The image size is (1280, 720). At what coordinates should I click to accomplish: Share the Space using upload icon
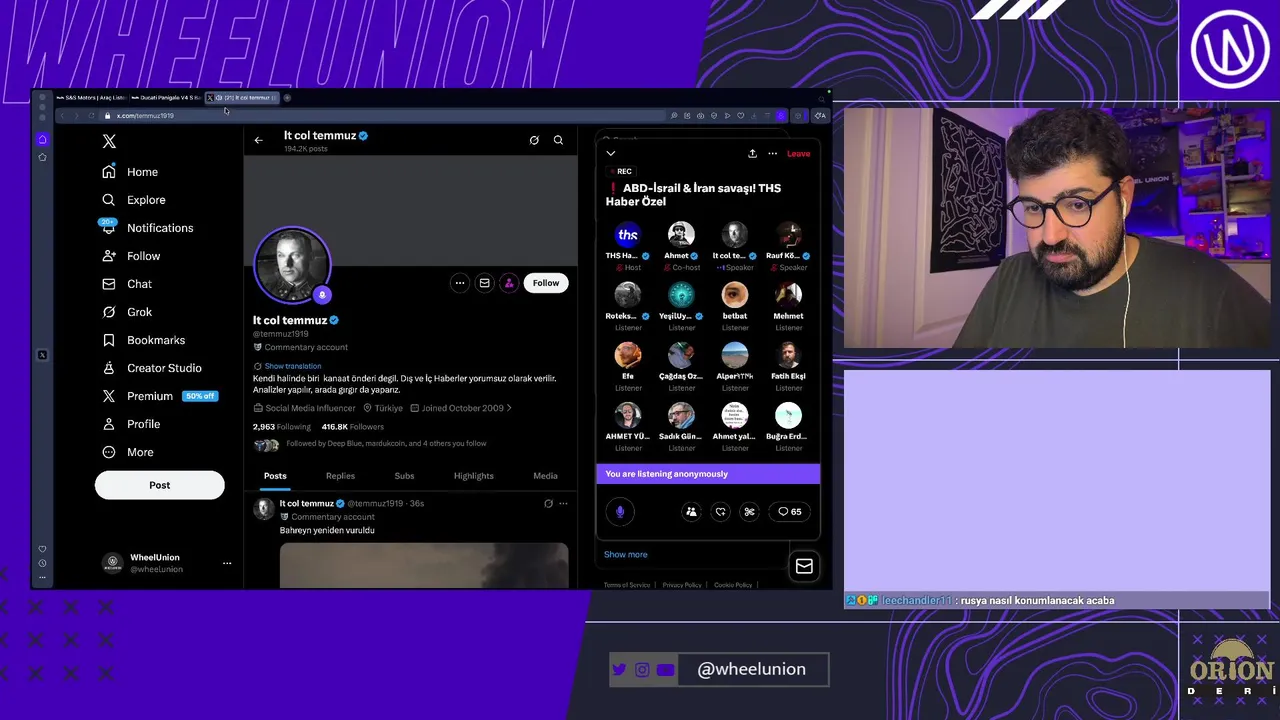[x=752, y=153]
